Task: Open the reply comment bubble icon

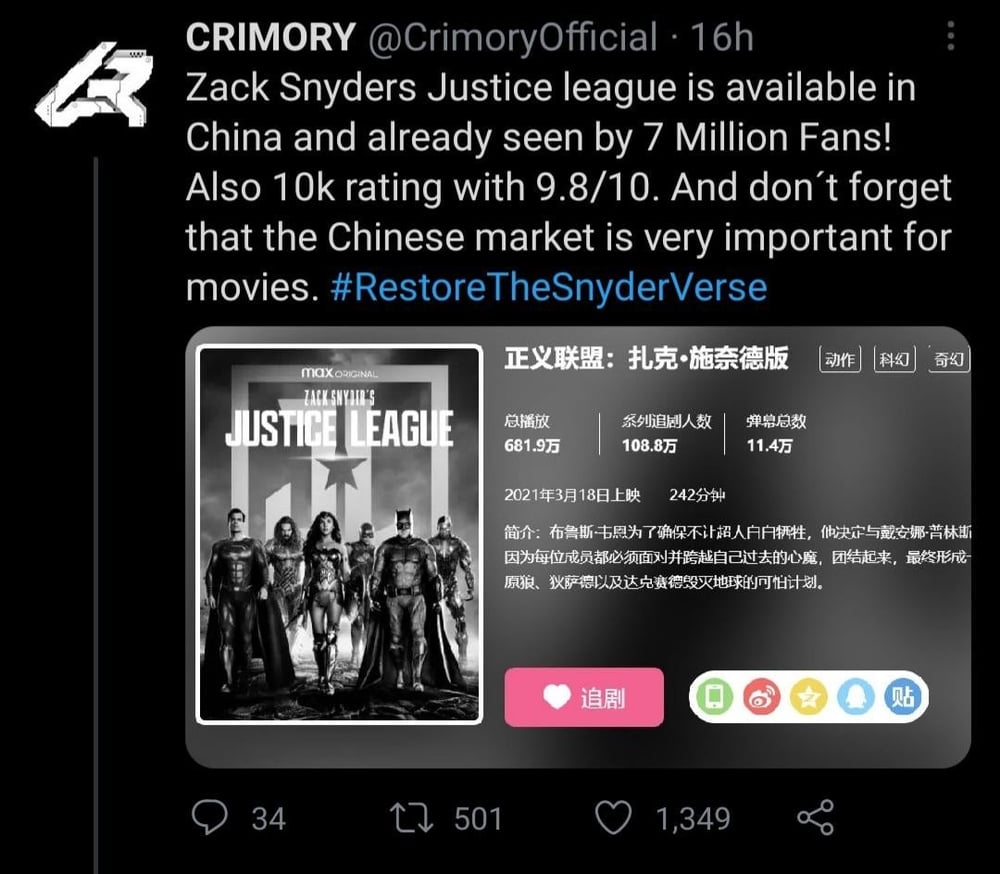Action: click(x=209, y=817)
